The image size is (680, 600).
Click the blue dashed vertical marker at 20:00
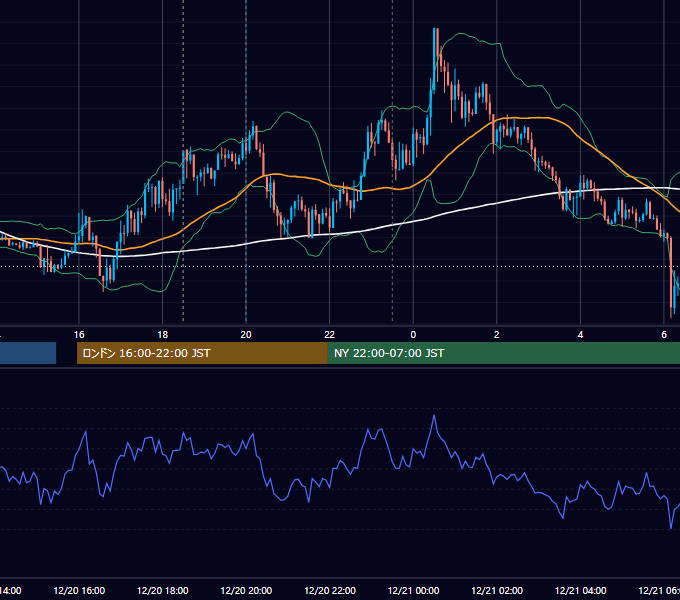pos(246,162)
